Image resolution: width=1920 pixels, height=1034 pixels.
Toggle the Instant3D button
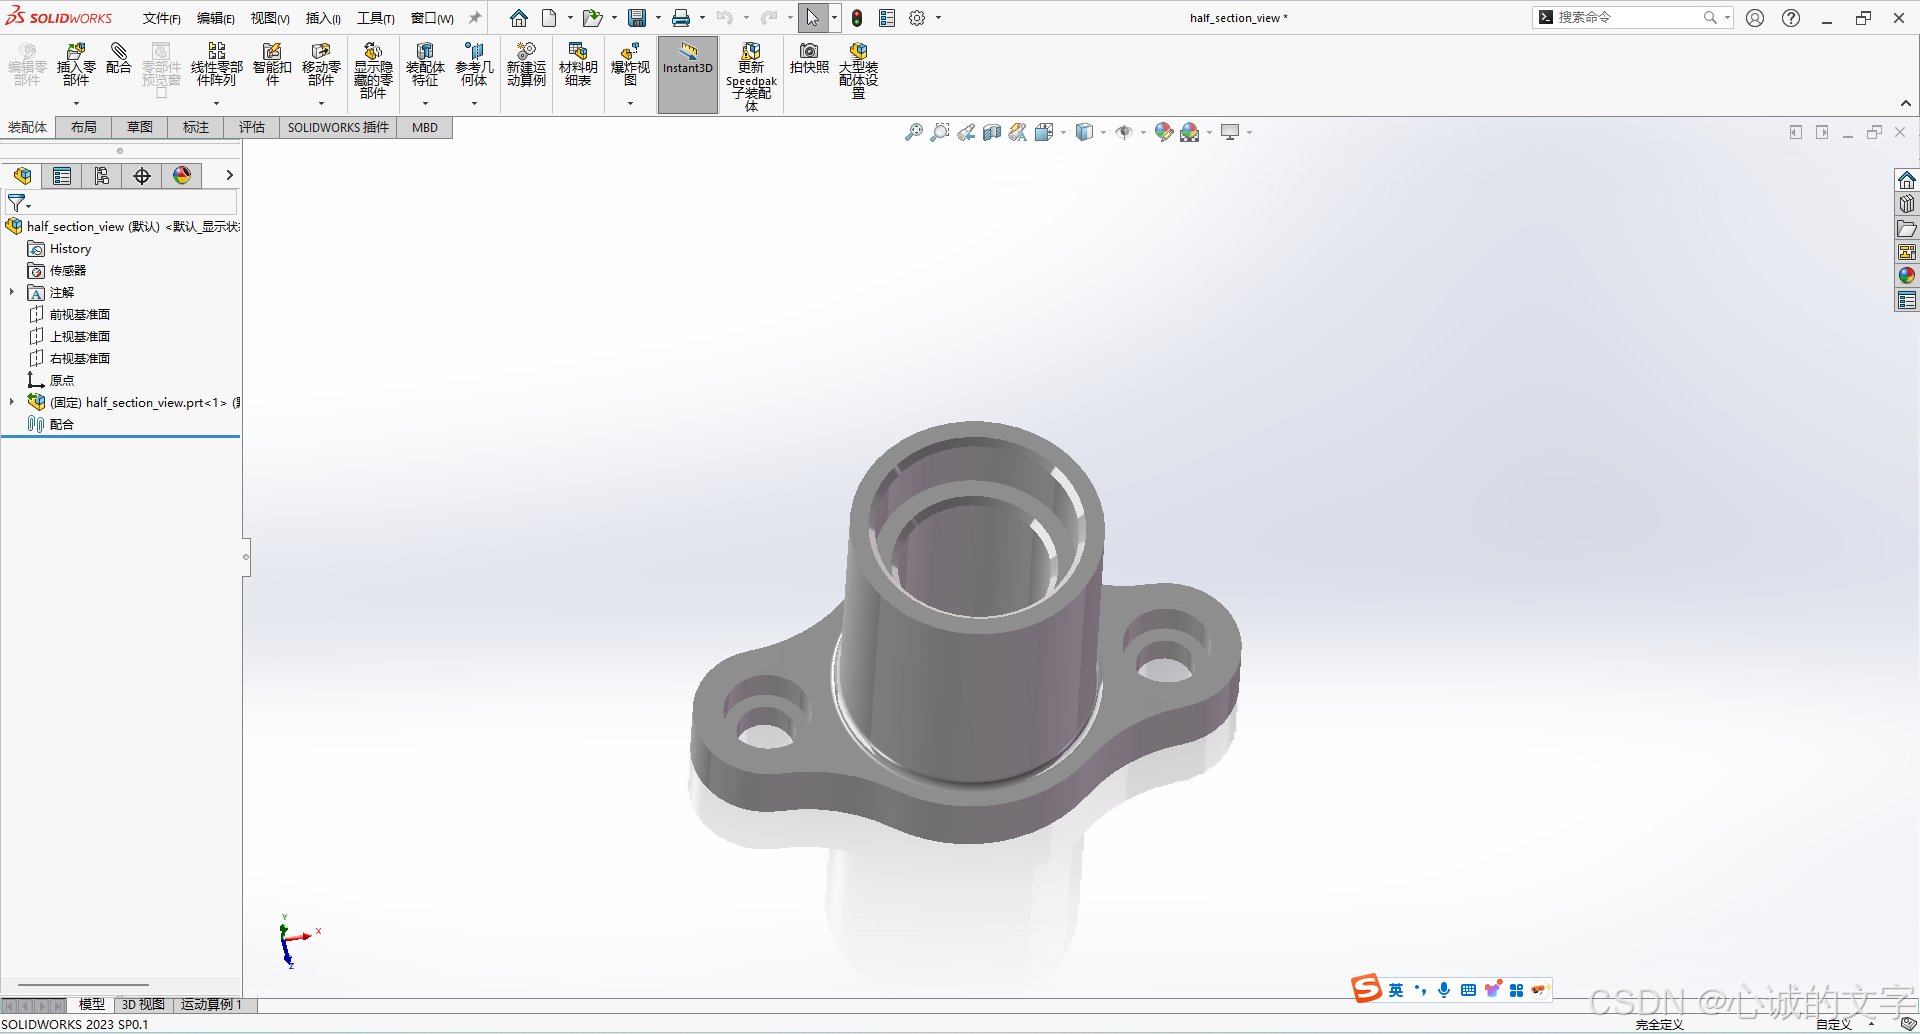[688, 75]
